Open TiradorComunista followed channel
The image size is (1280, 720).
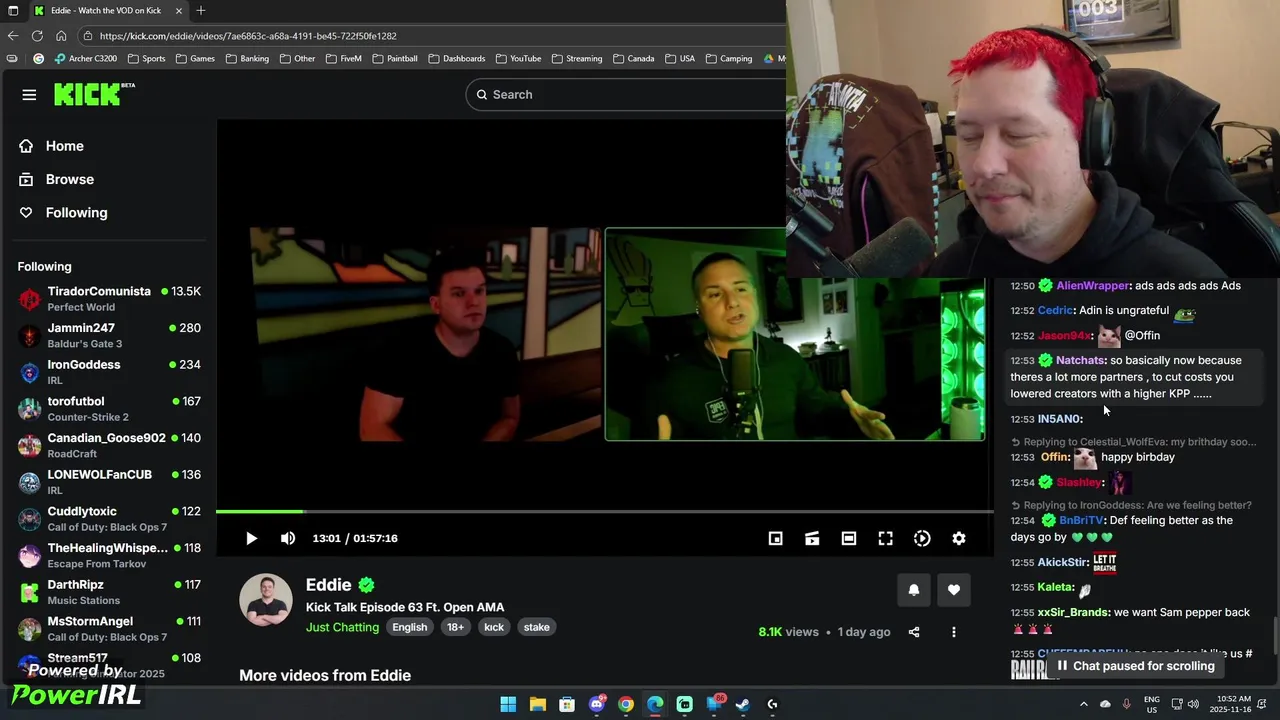click(x=109, y=298)
